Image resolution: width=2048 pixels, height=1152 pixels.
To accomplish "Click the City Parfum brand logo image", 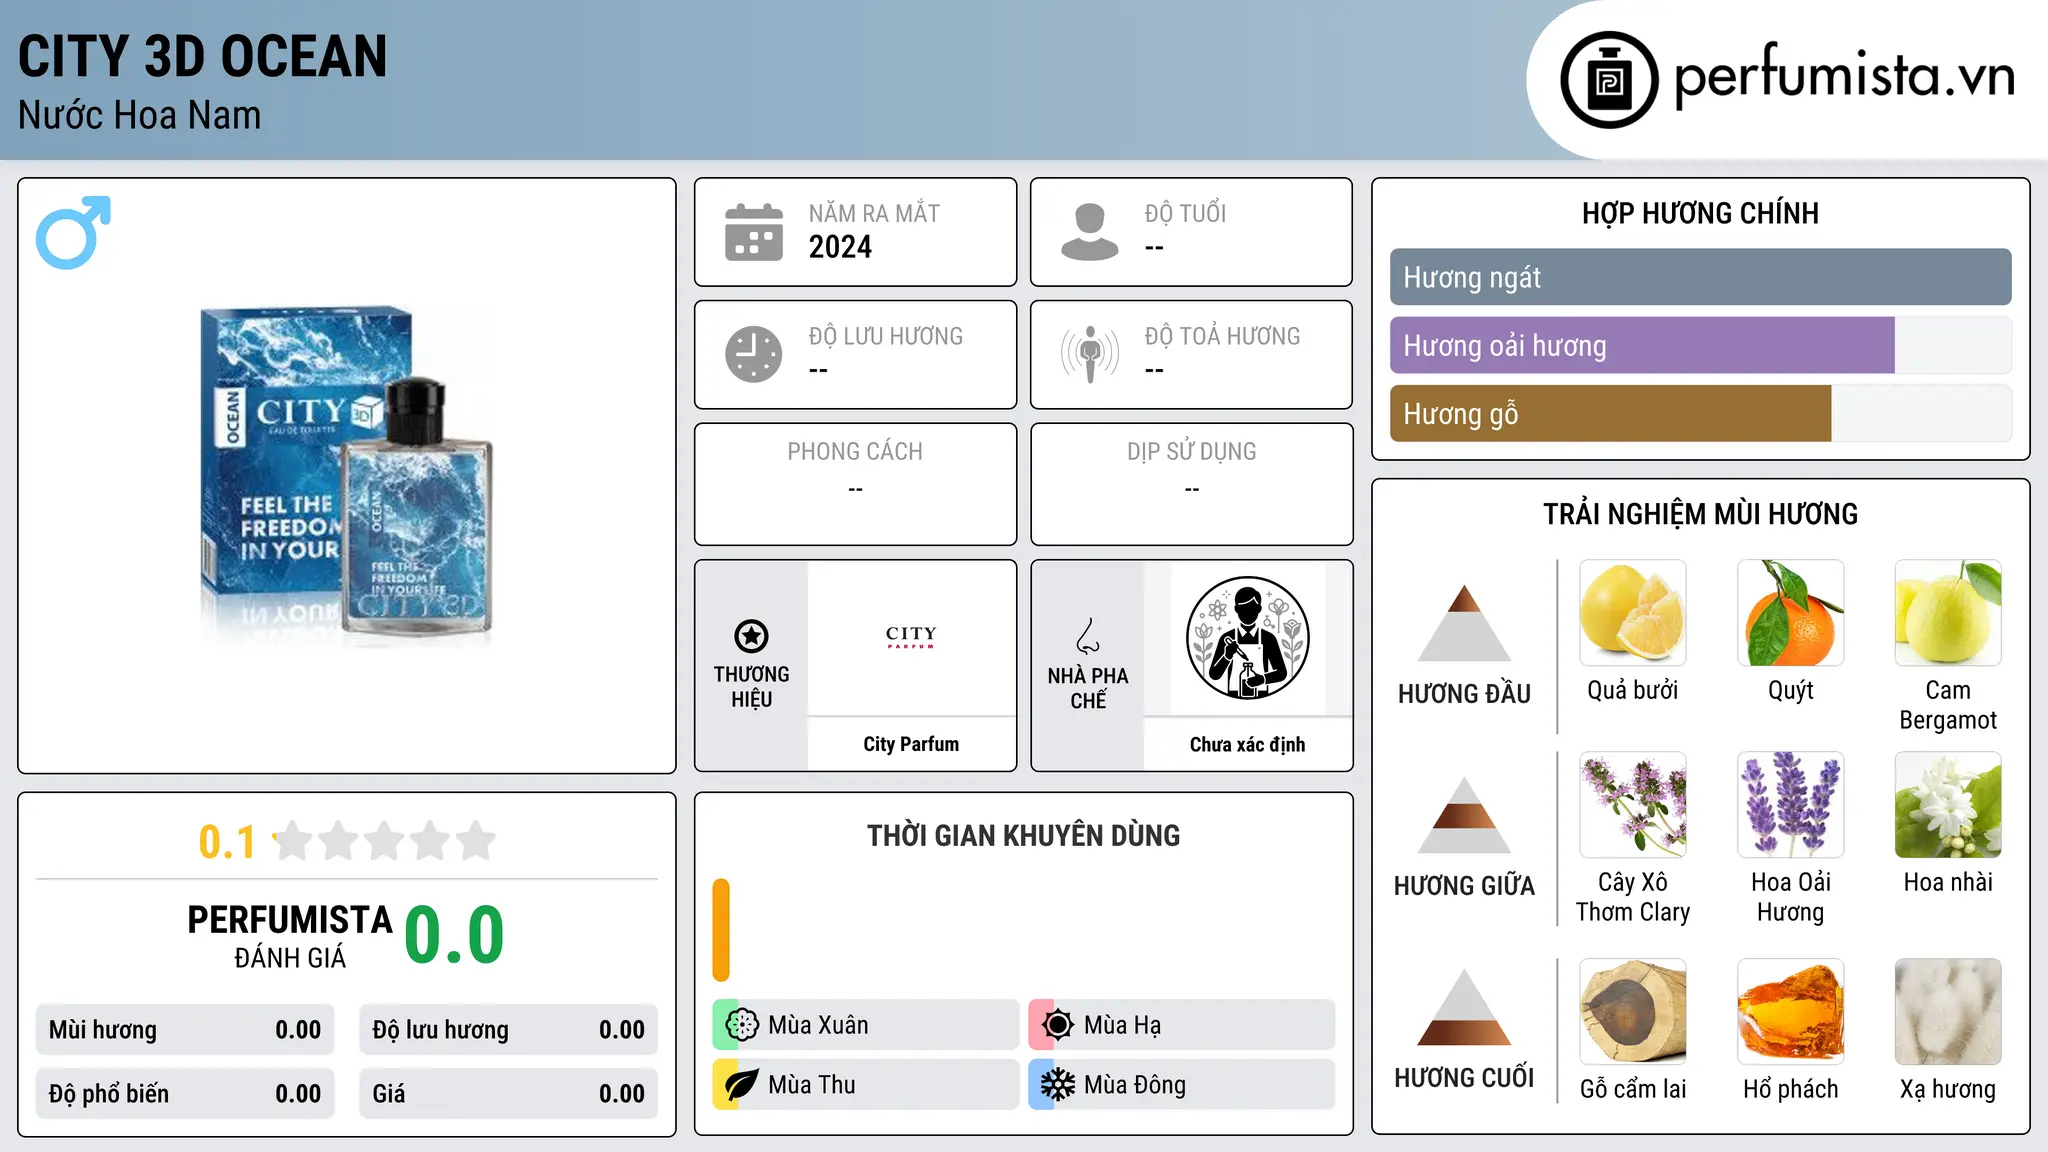I will tap(911, 637).
